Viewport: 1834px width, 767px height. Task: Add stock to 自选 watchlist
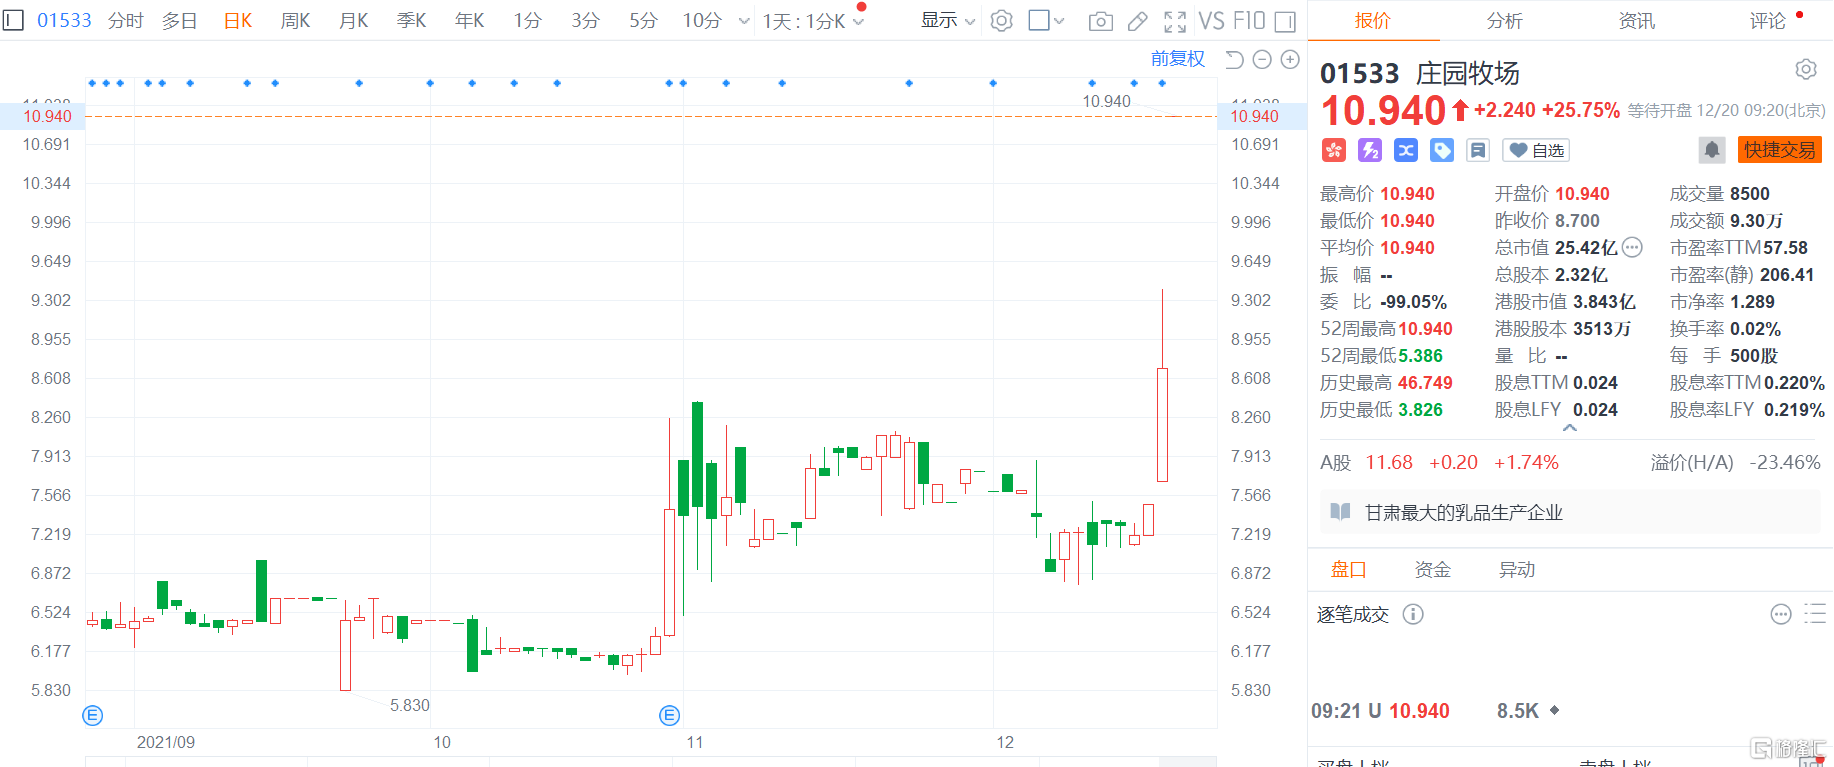tap(1536, 150)
